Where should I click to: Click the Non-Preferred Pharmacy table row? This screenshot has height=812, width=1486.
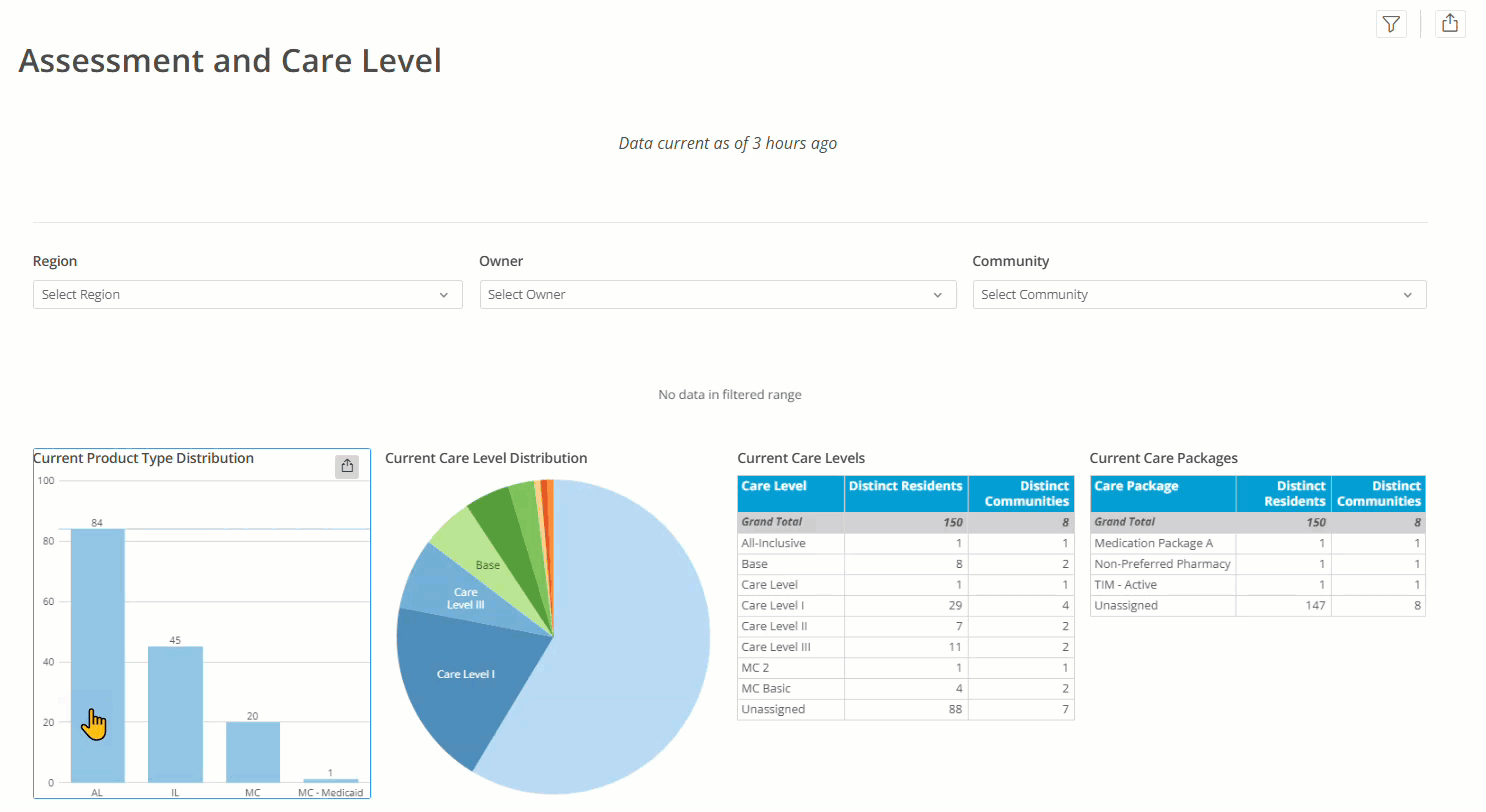click(1257, 564)
